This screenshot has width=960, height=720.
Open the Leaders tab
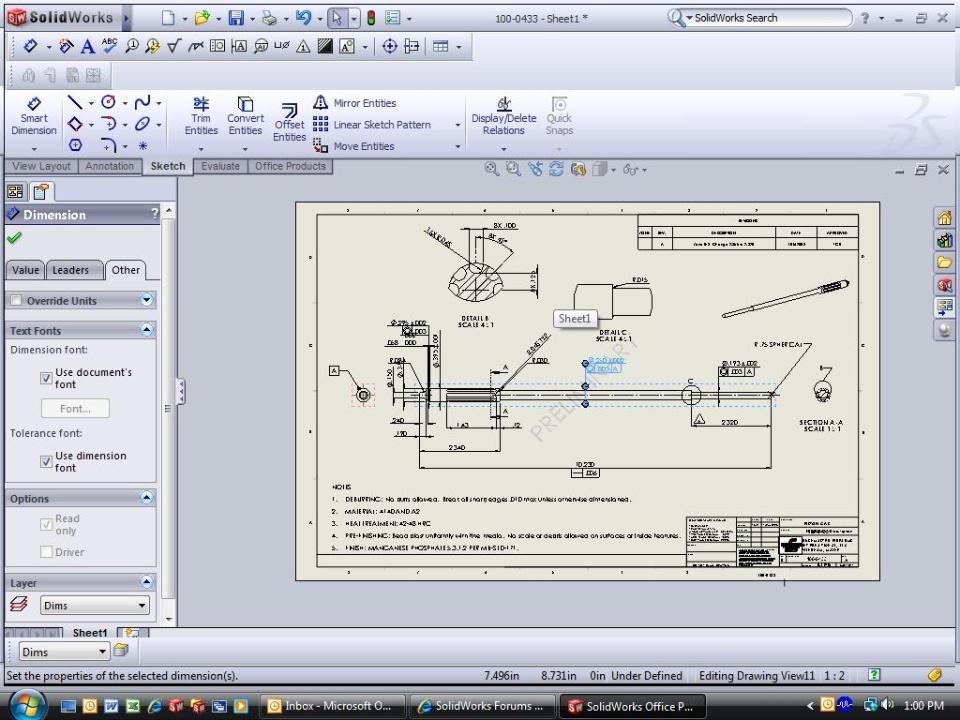[70, 270]
